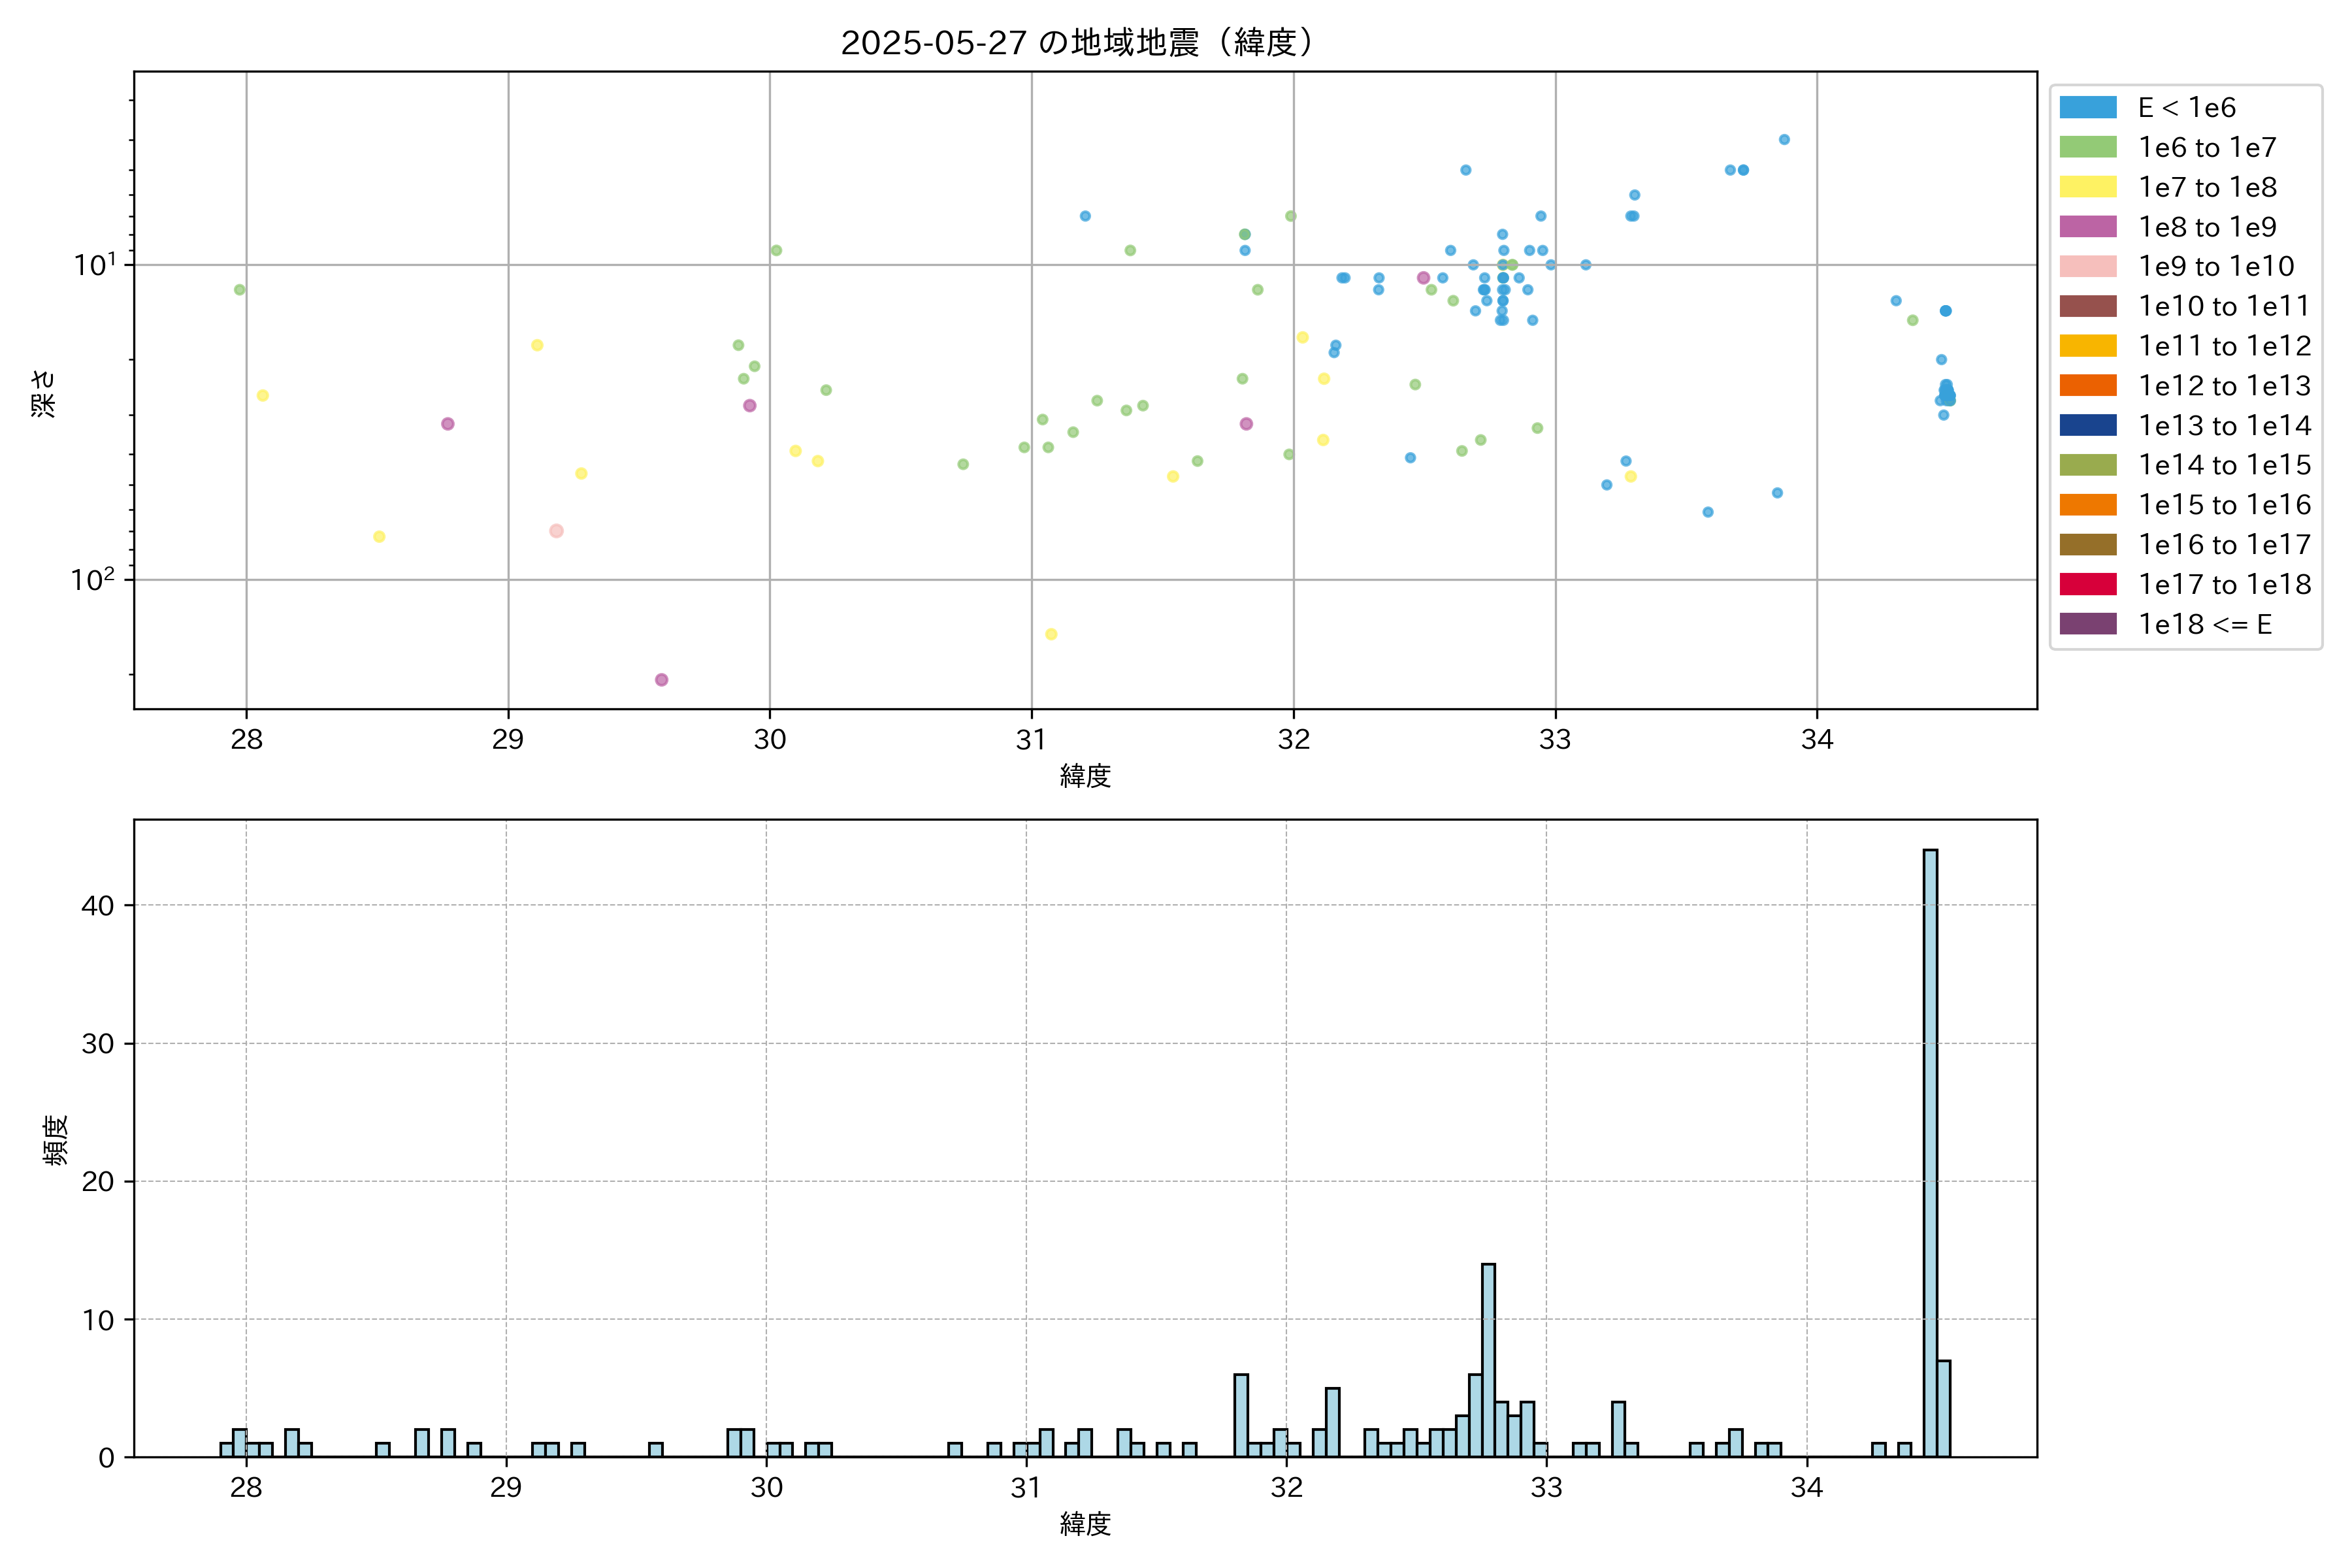Screen dimensions: 2352x1568
Task: Click the histogram bar peaking at 14
Action: tap(1488, 1360)
